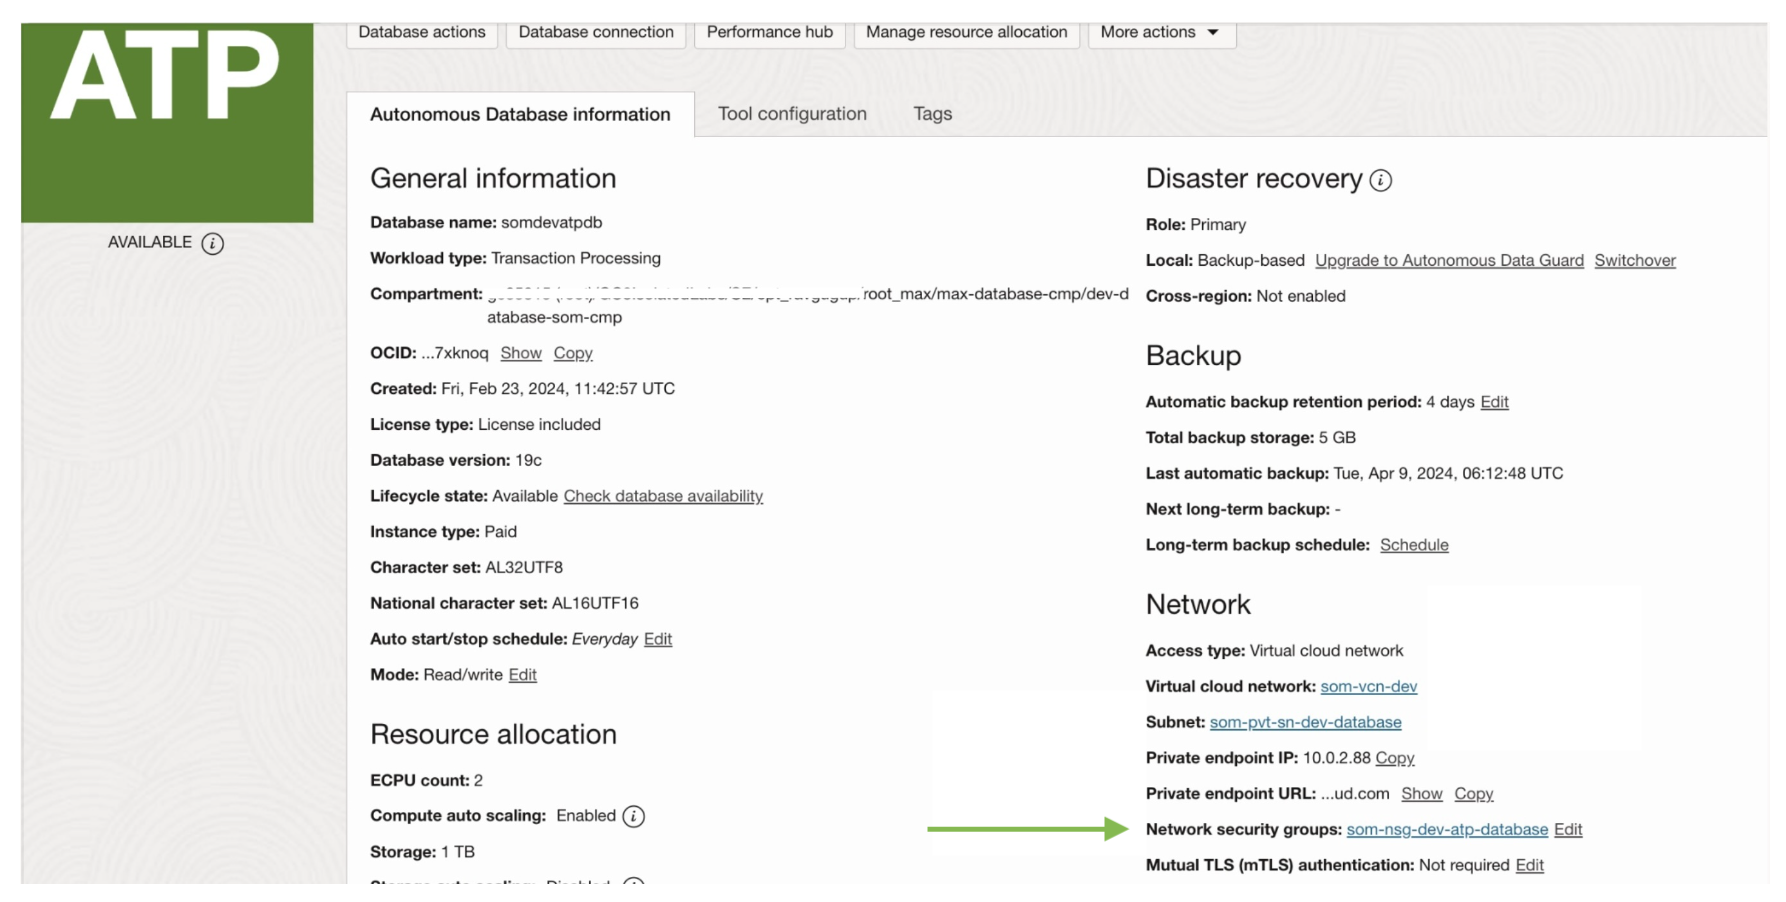Open the som-vcn-dev network link
The image size is (1786, 902).
[1368, 686]
